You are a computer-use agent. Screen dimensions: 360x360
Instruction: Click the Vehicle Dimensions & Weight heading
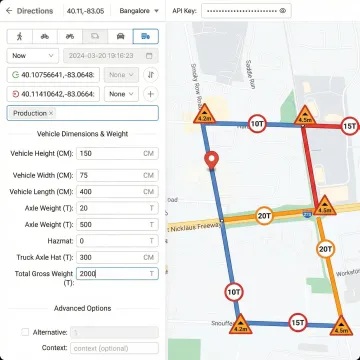pyautogui.click(x=82, y=134)
